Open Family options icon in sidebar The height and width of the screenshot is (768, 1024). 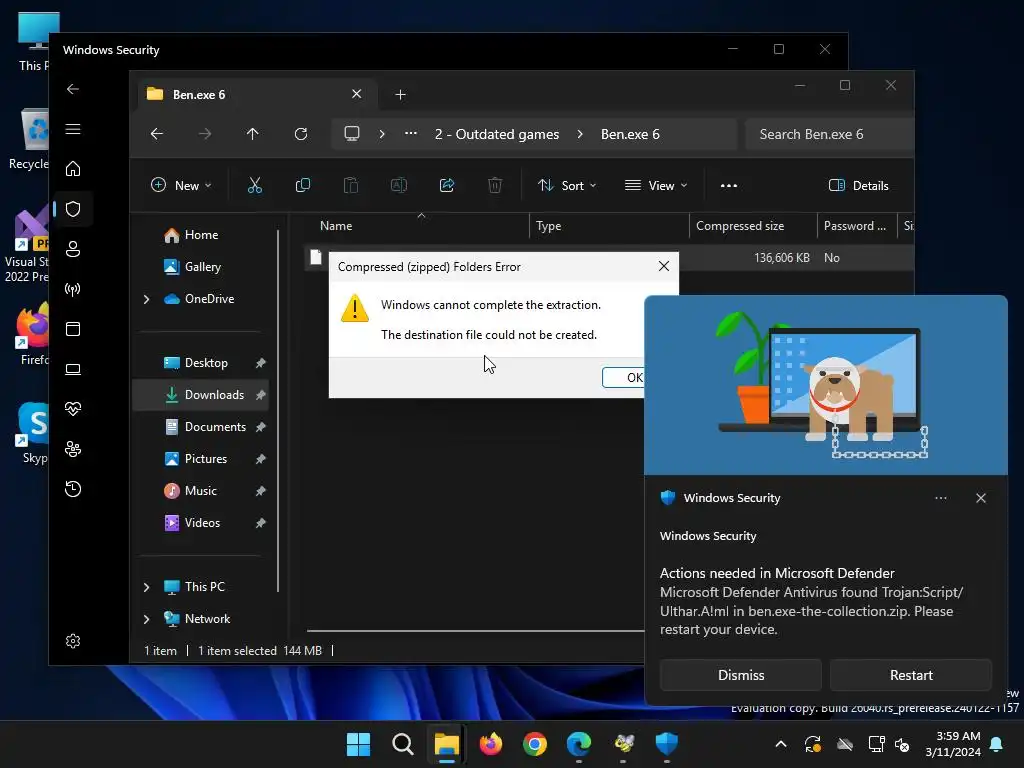coord(73,449)
